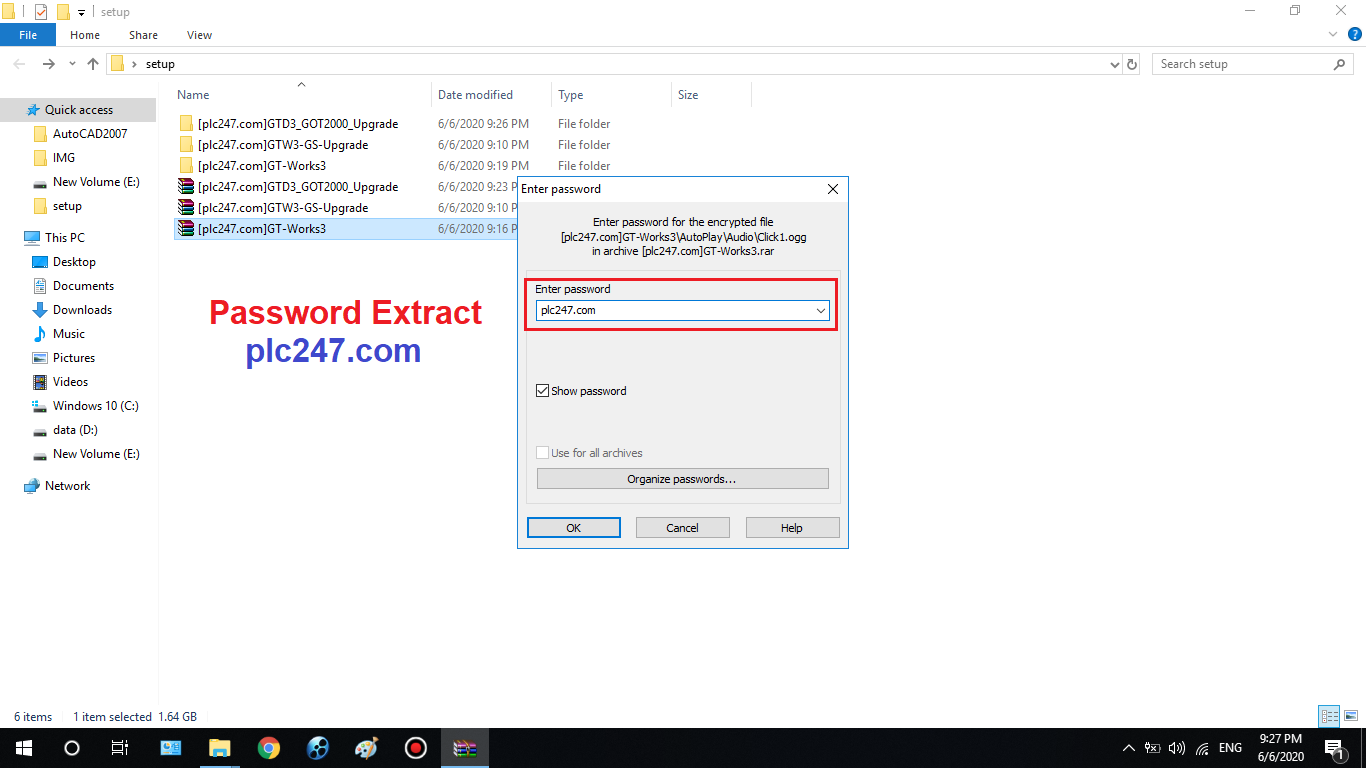Uncheck the Show password checkbox

point(543,391)
